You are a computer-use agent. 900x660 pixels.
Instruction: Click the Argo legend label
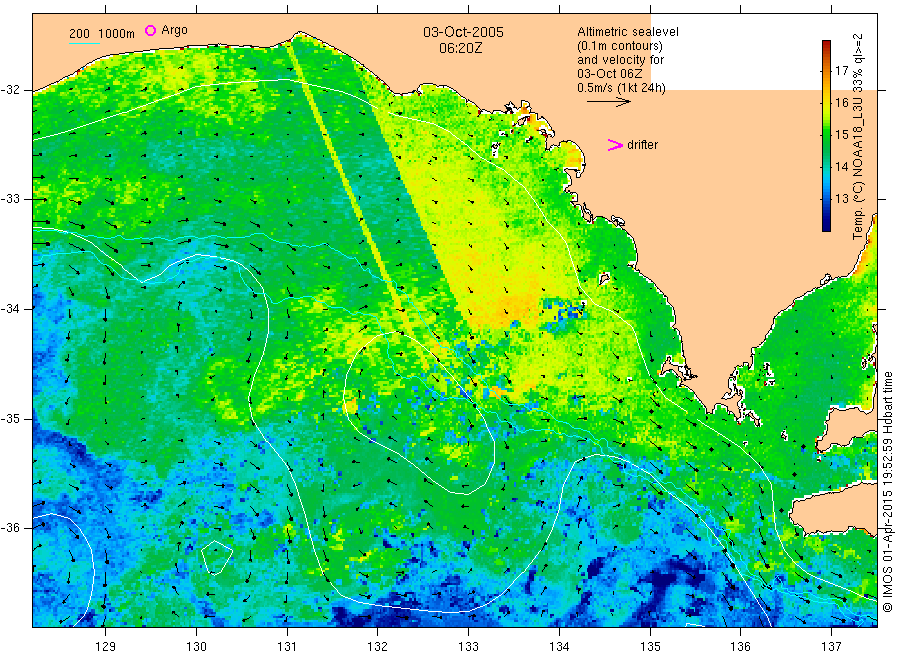coord(174,30)
